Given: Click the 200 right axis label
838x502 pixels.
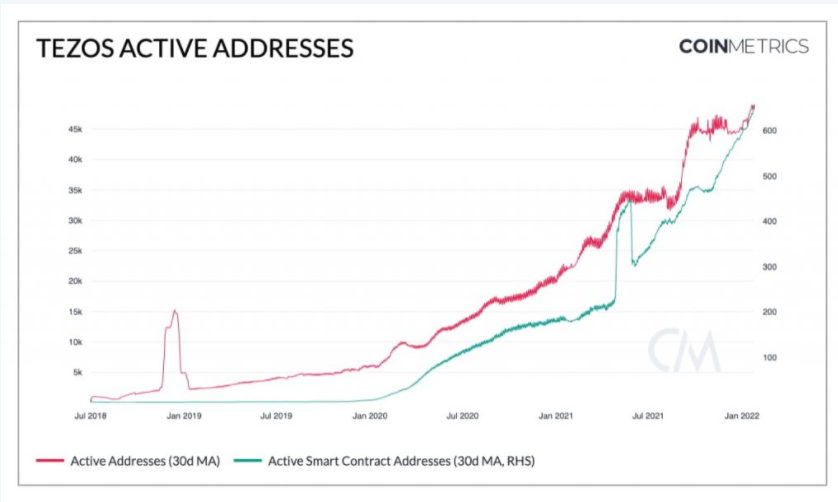Looking at the screenshot, I should (770, 312).
